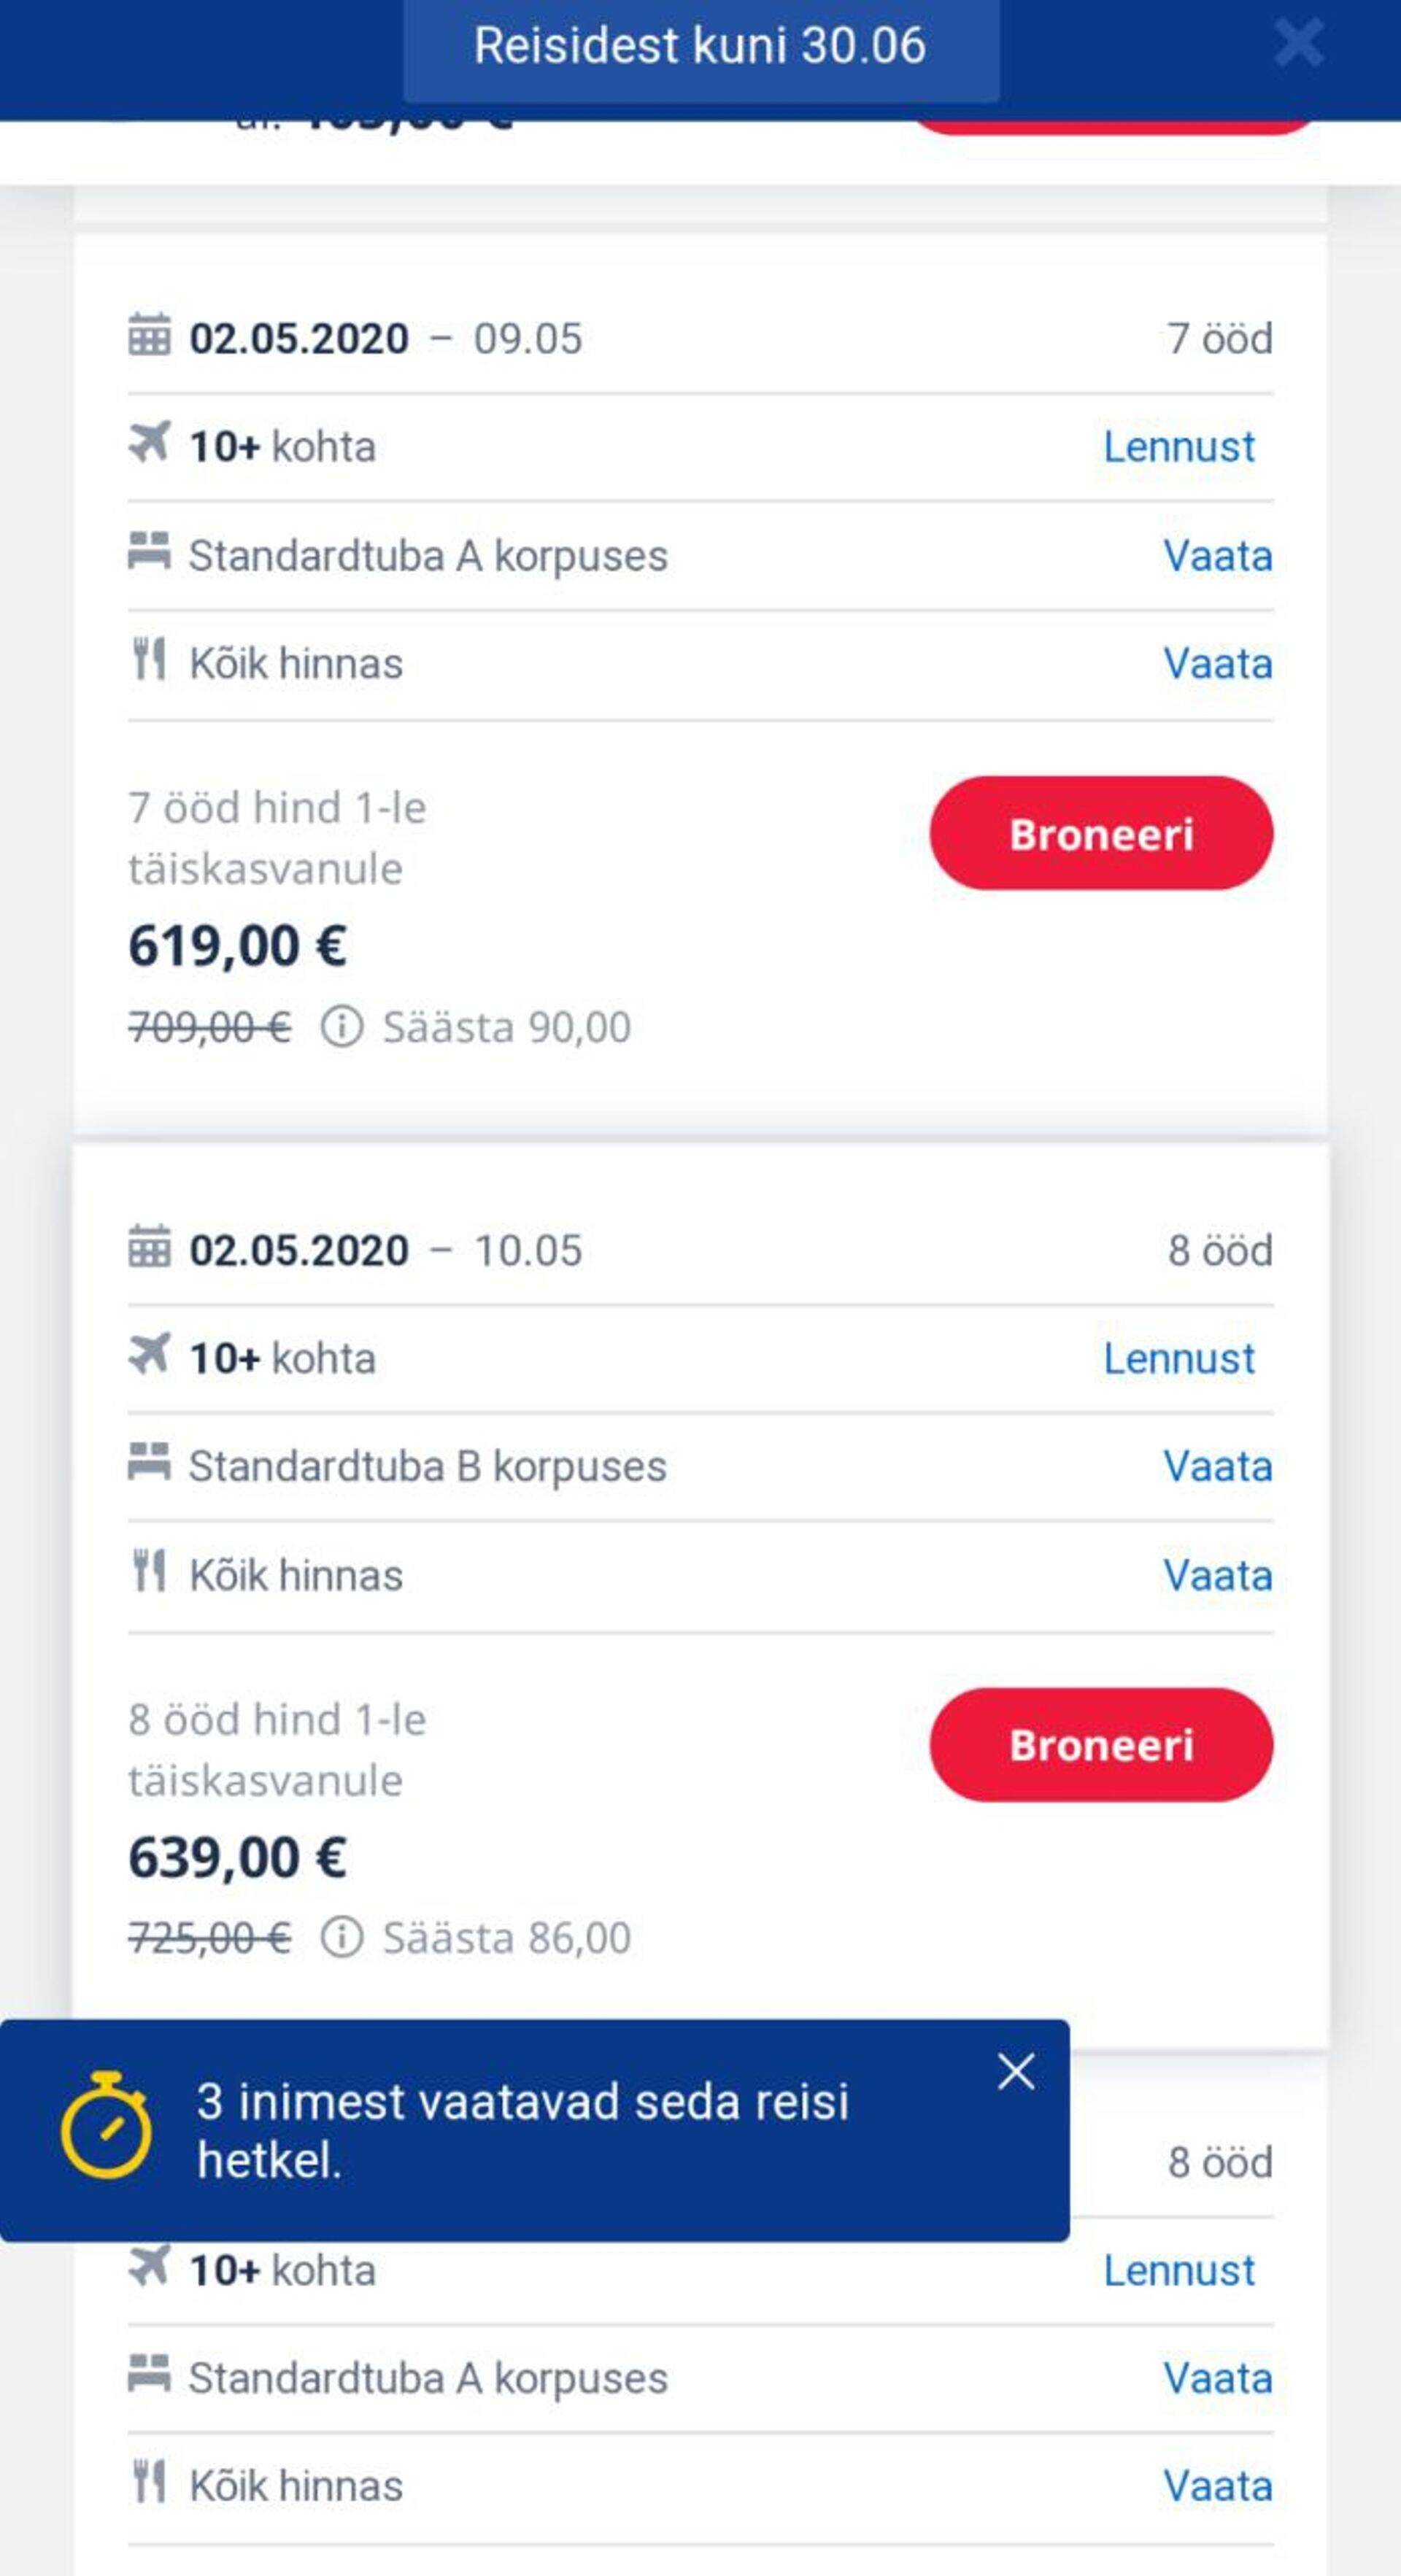This screenshot has width=1401, height=2576.
Task: View Standardtuba B korpuses room details
Action: click(1217, 1467)
